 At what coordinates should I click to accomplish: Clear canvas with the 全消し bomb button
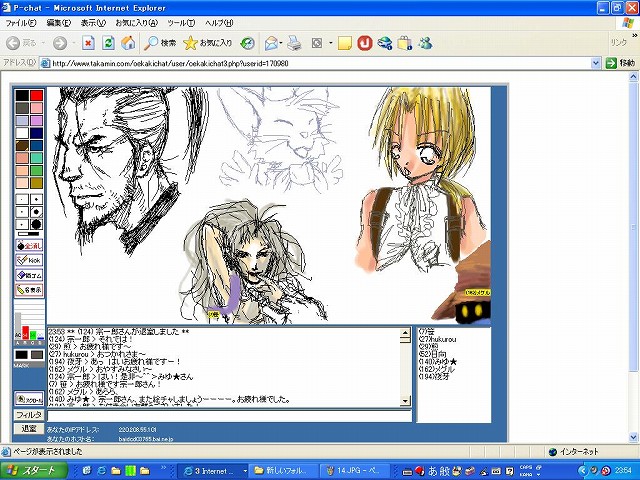click(x=29, y=246)
